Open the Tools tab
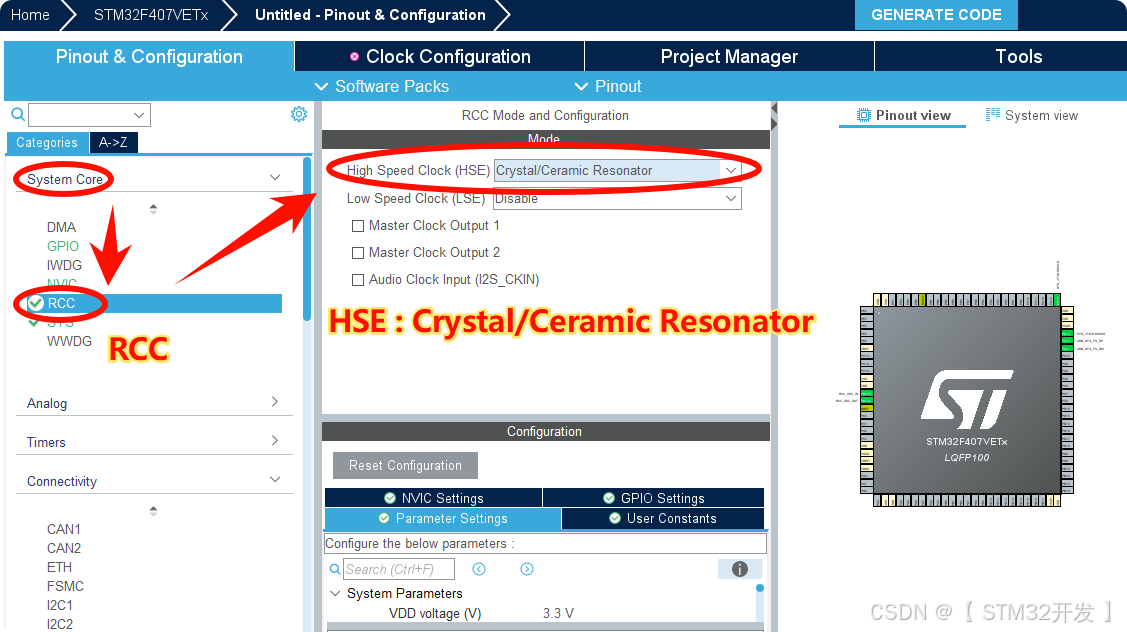1127x632 pixels. (1018, 56)
